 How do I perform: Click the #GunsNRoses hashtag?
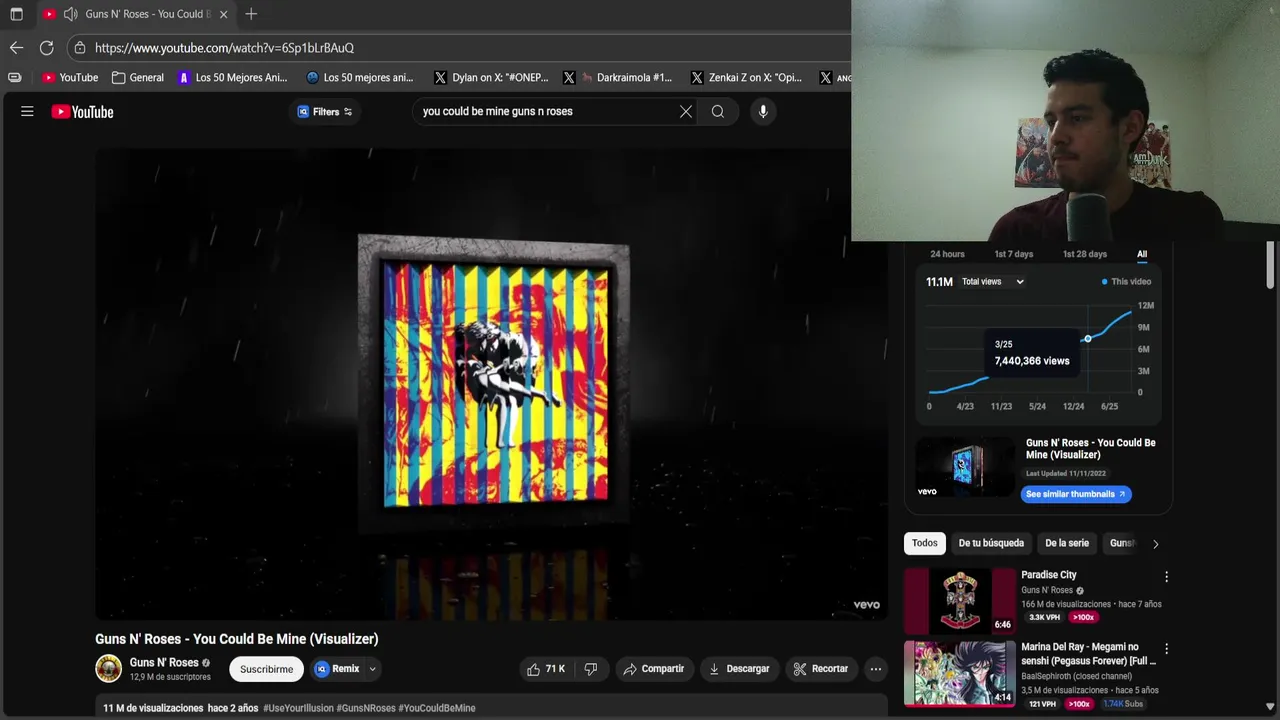[366, 708]
